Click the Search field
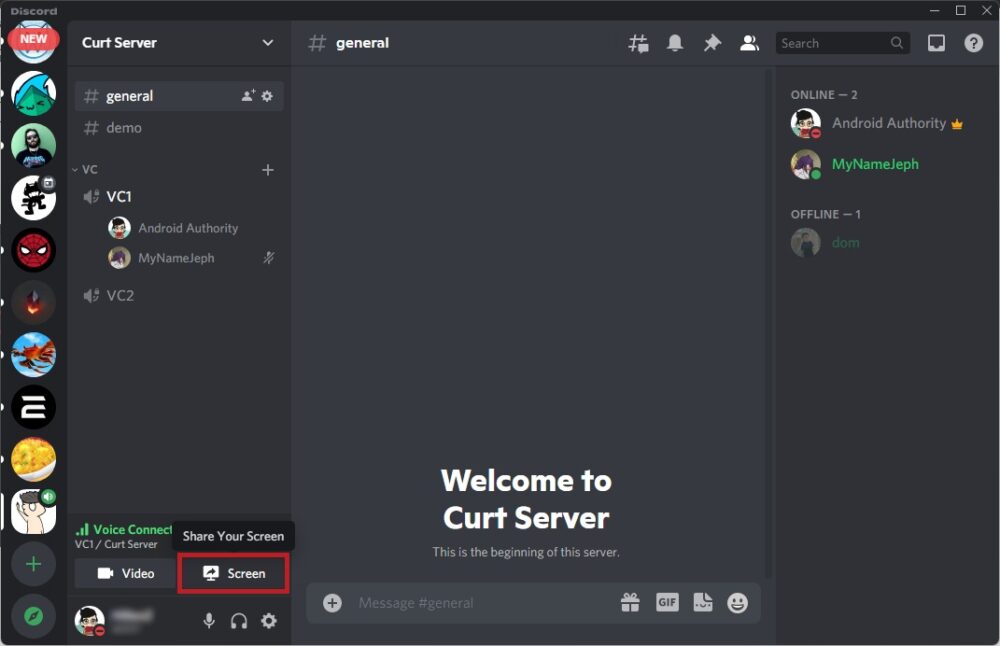Image resolution: width=1000 pixels, height=646 pixels. [x=842, y=43]
